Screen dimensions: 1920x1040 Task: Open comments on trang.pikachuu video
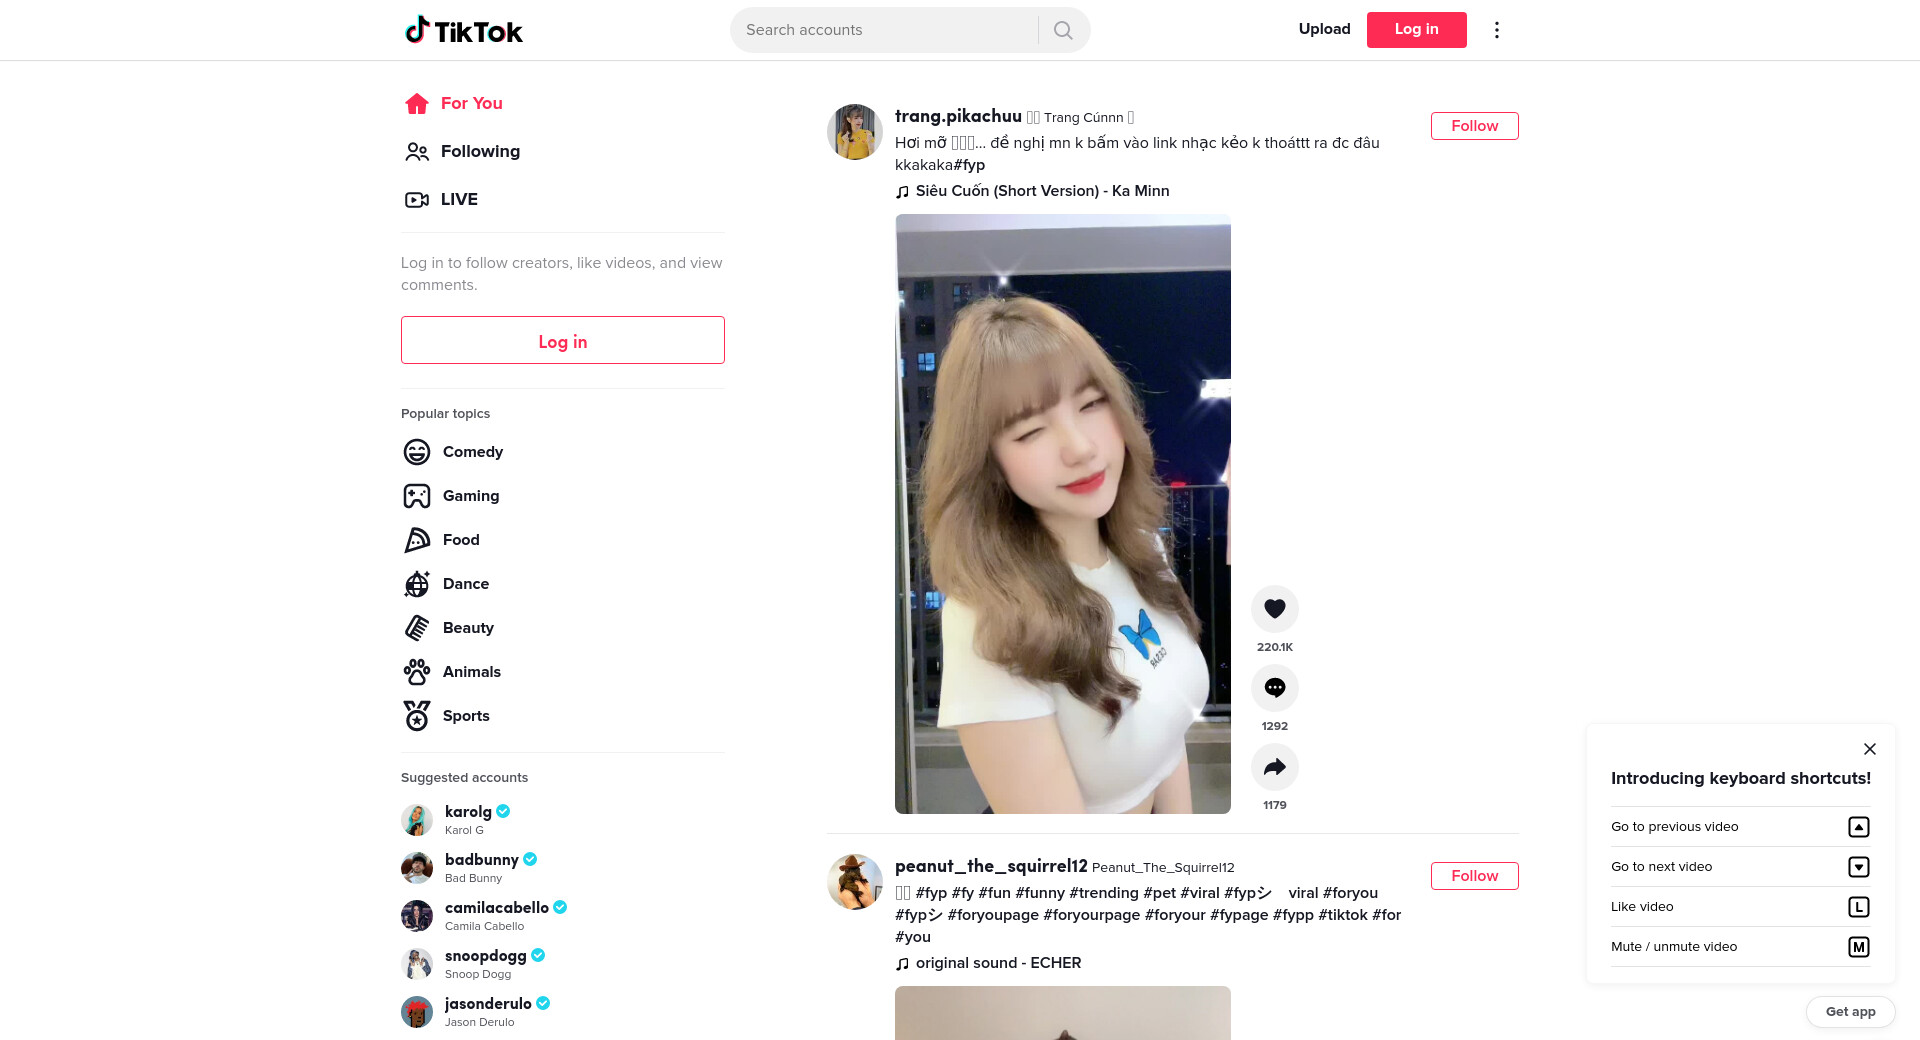pyautogui.click(x=1275, y=688)
